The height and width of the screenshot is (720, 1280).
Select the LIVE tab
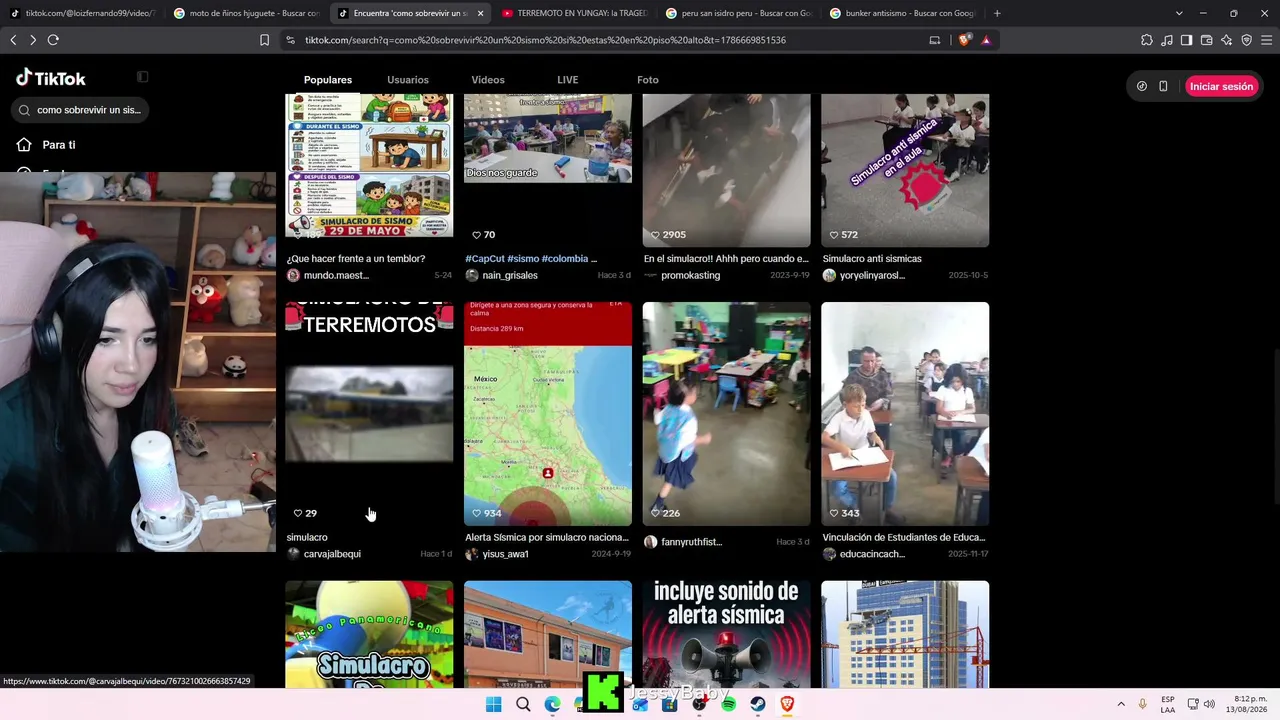(x=568, y=80)
